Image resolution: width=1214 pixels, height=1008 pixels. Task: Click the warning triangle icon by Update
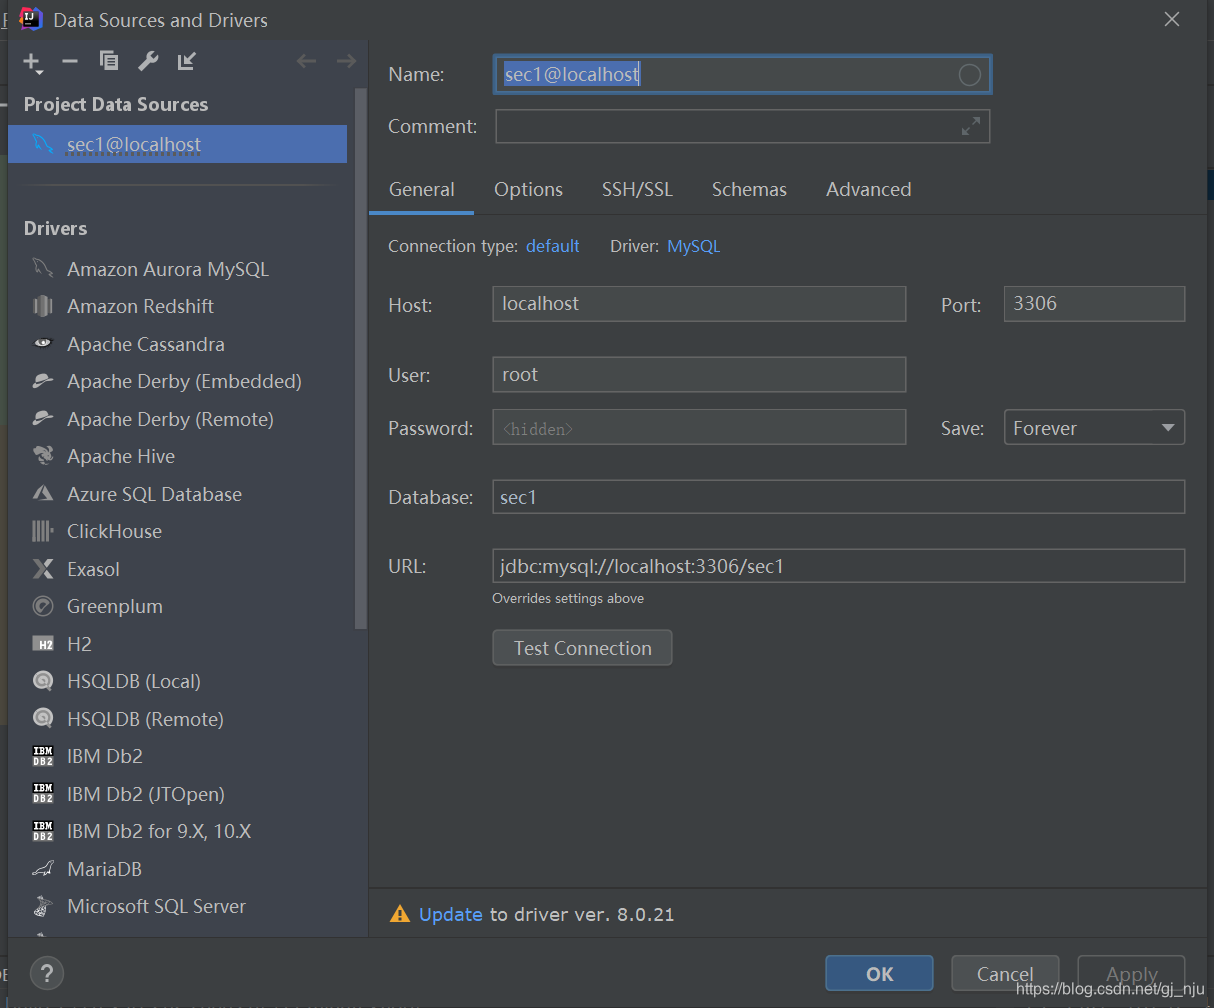(x=400, y=914)
